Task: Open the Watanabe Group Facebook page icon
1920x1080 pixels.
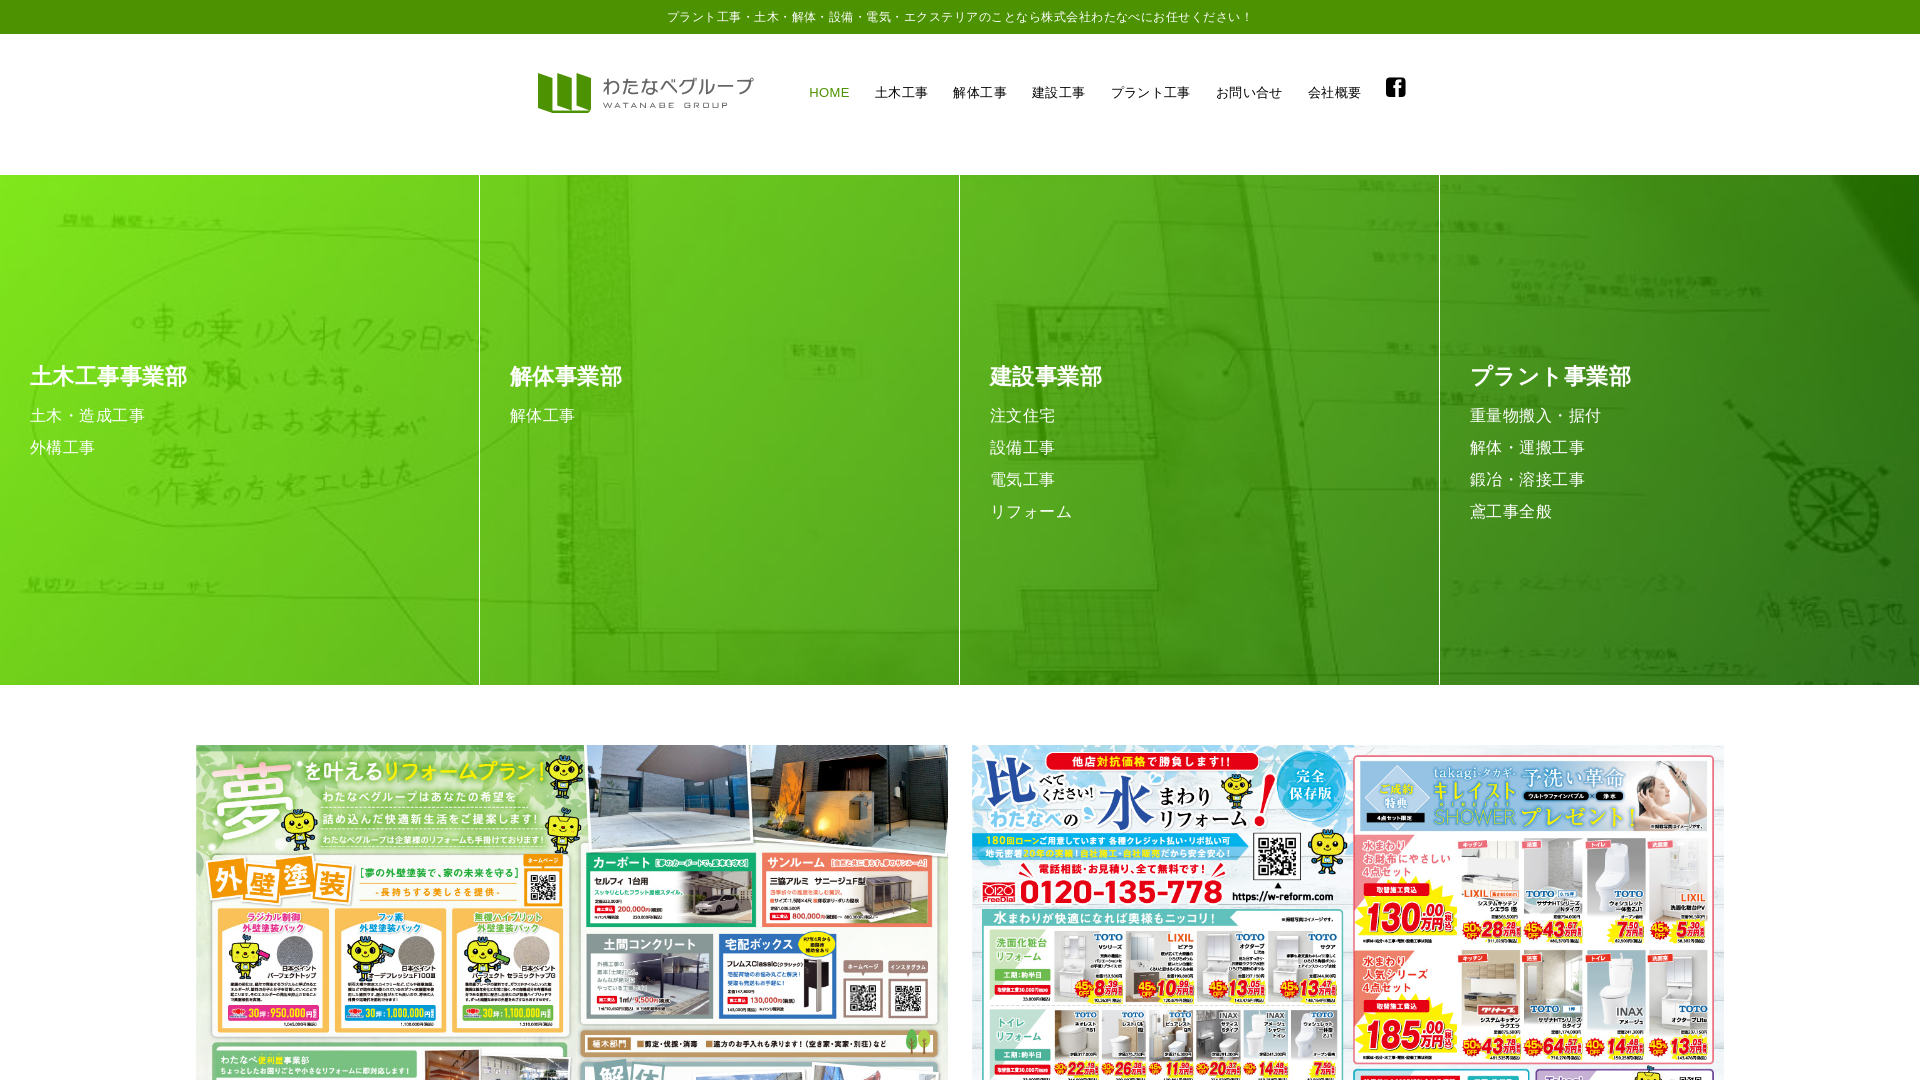Action: [x=1396, y=88]
